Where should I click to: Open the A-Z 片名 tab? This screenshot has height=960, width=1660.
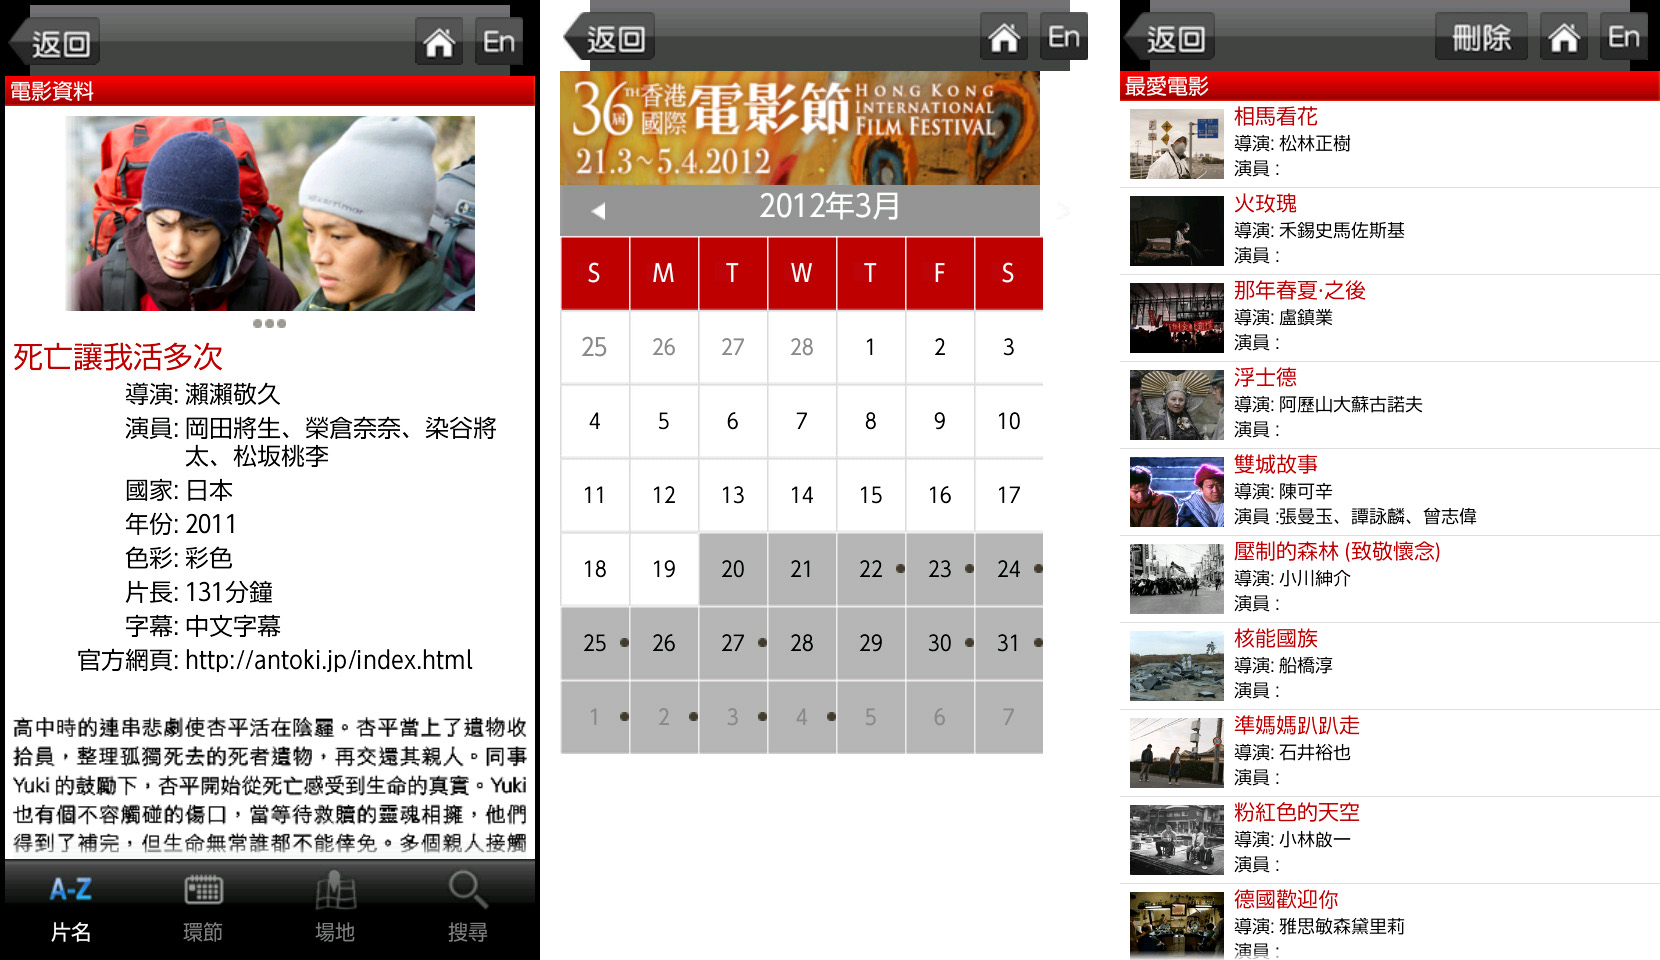point(71,908)
